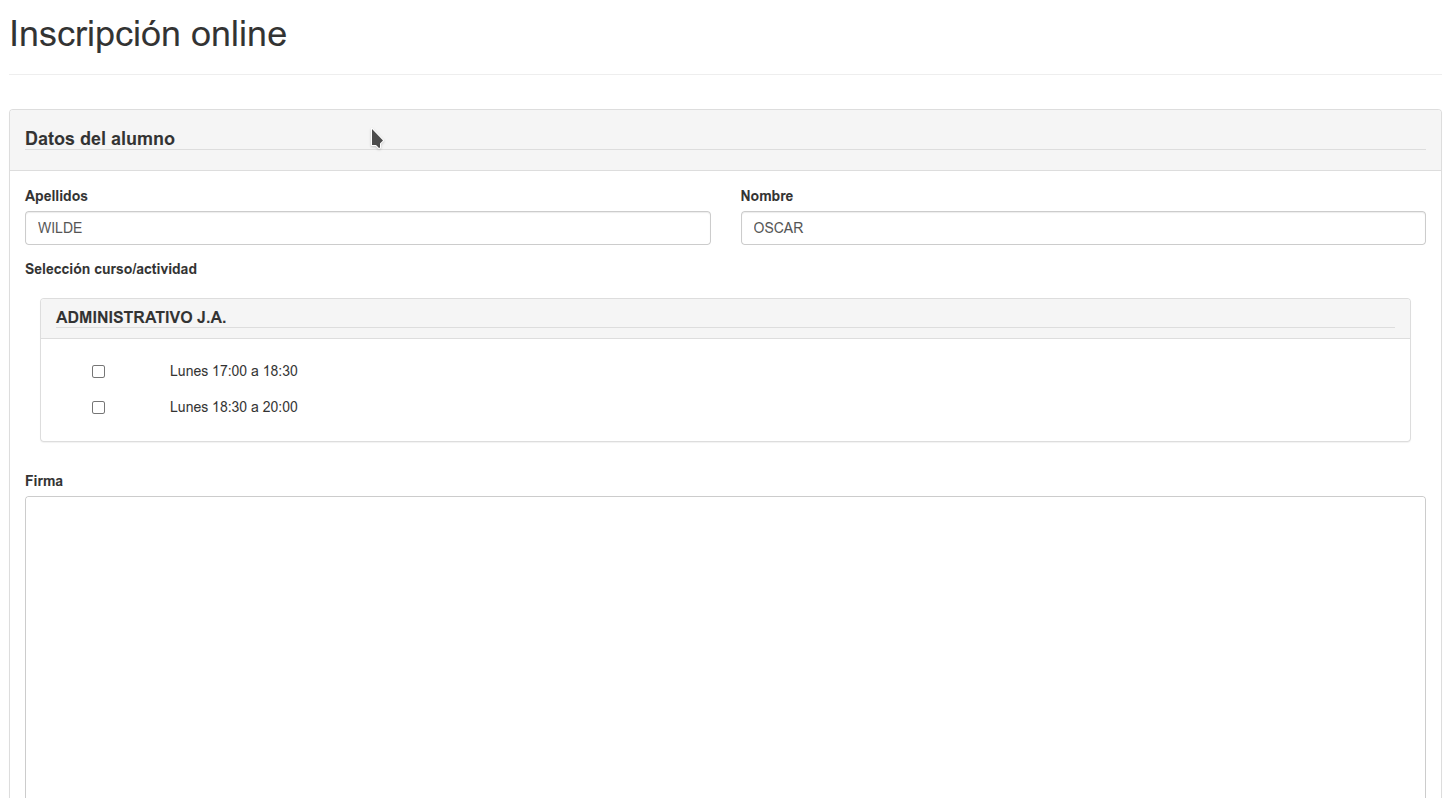
Task: Check the Lunes 17:00 a 18:30 checkbox
Action: click(98, 371)
